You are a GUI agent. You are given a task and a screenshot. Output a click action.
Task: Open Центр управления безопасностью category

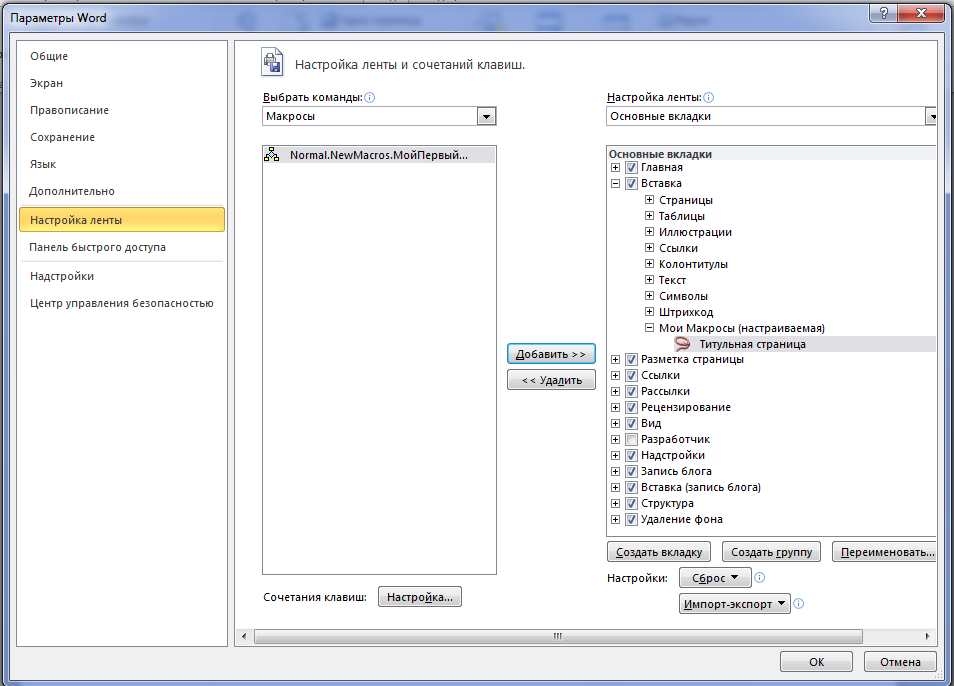pos(122,303)
